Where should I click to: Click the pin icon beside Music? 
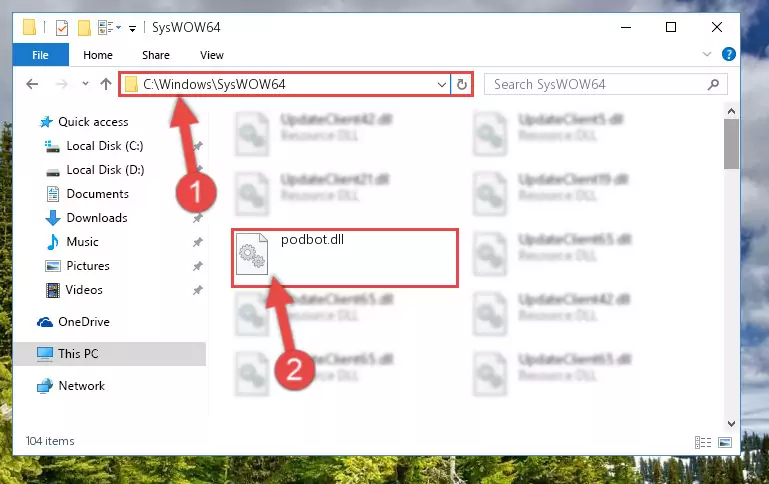point(198,242)
